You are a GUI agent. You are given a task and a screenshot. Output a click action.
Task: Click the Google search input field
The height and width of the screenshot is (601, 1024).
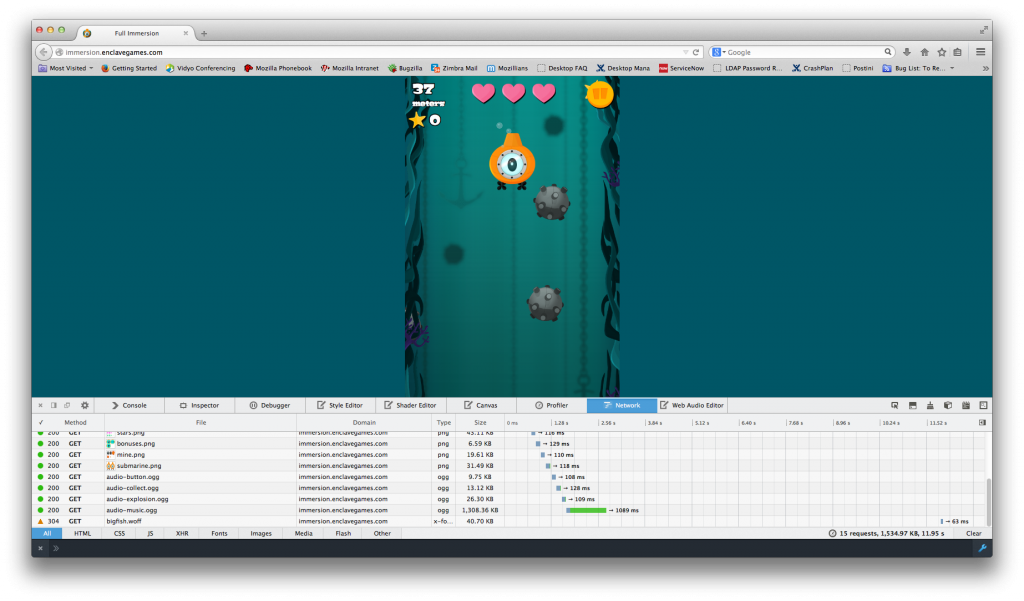[x=805, y=52]
